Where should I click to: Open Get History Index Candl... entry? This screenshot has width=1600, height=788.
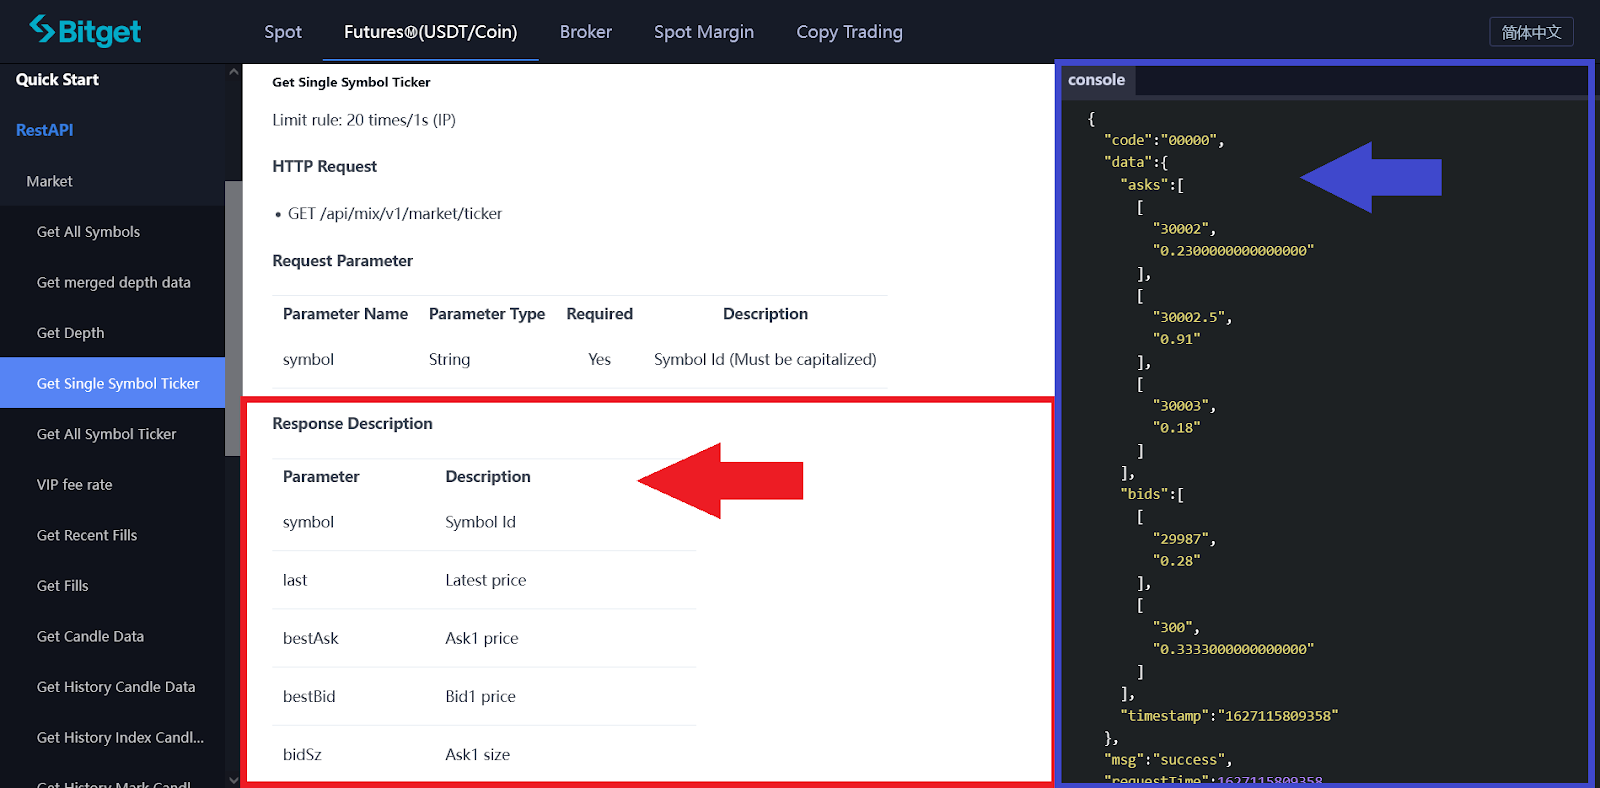[120, 738]
